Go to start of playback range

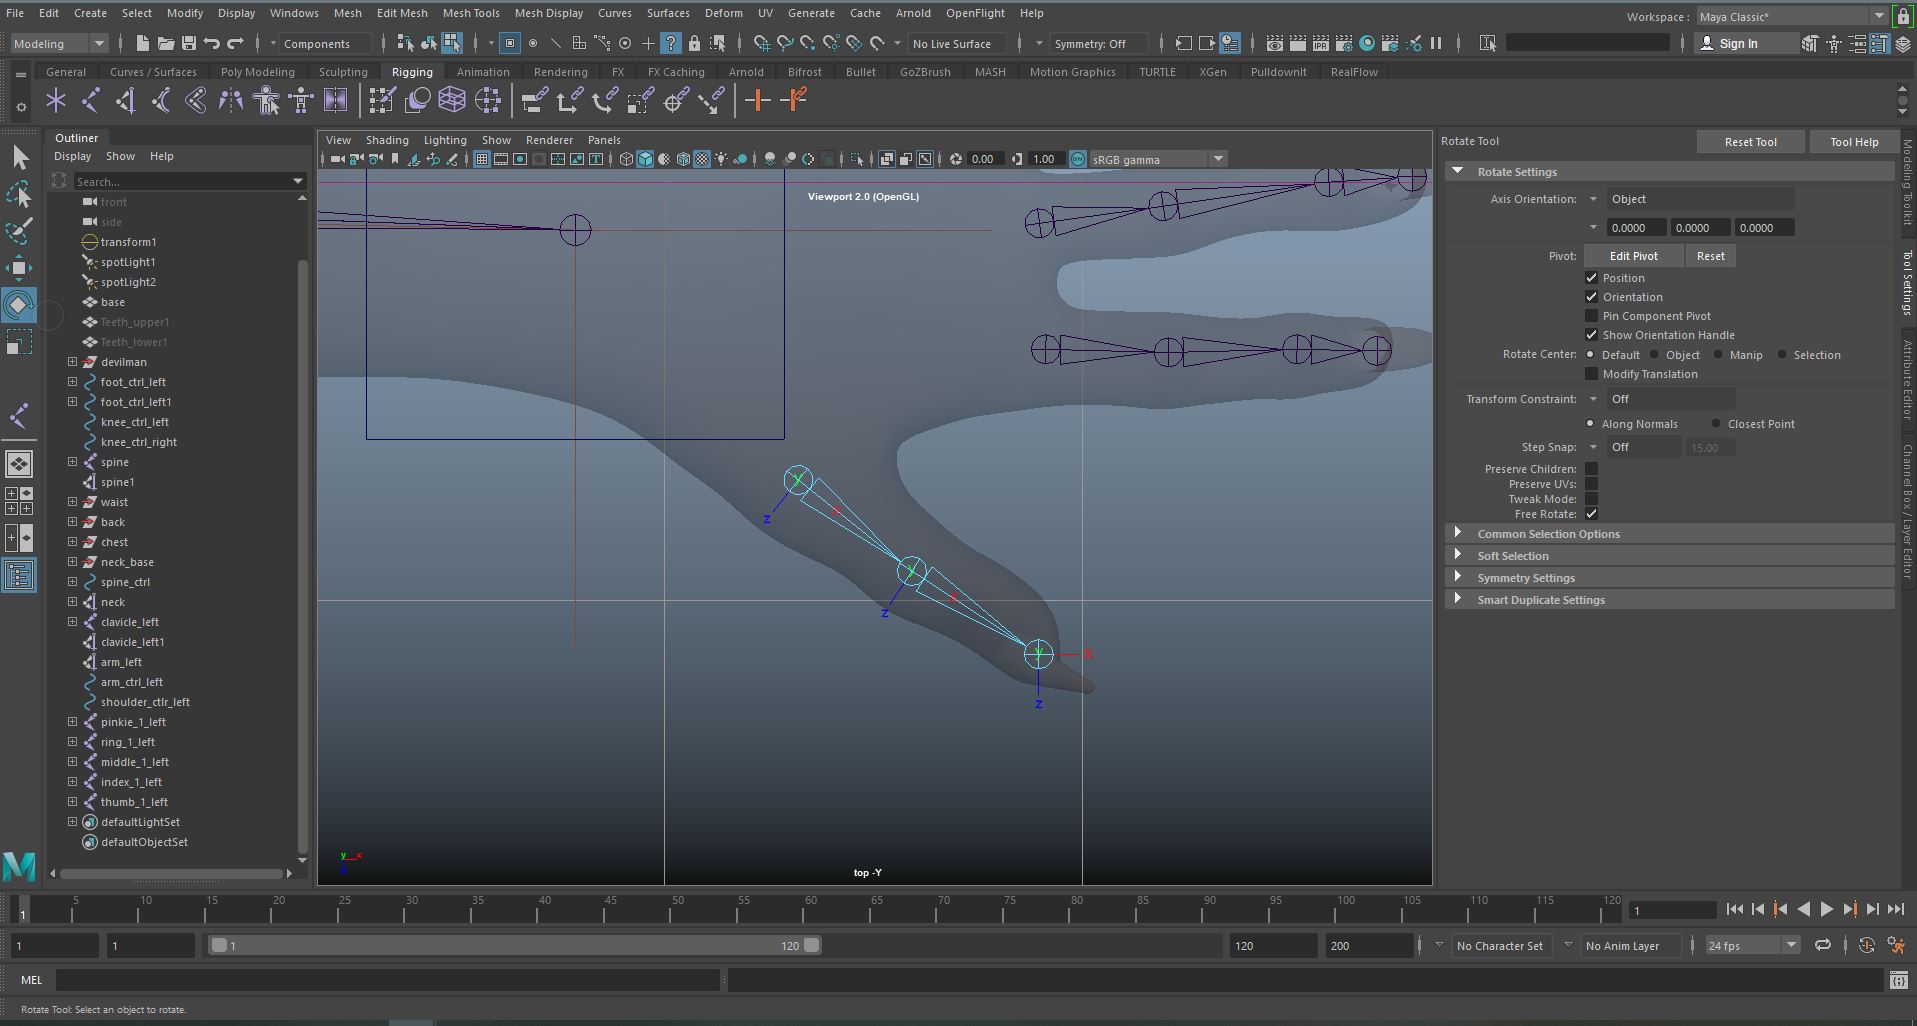(x=1735, y=909)
